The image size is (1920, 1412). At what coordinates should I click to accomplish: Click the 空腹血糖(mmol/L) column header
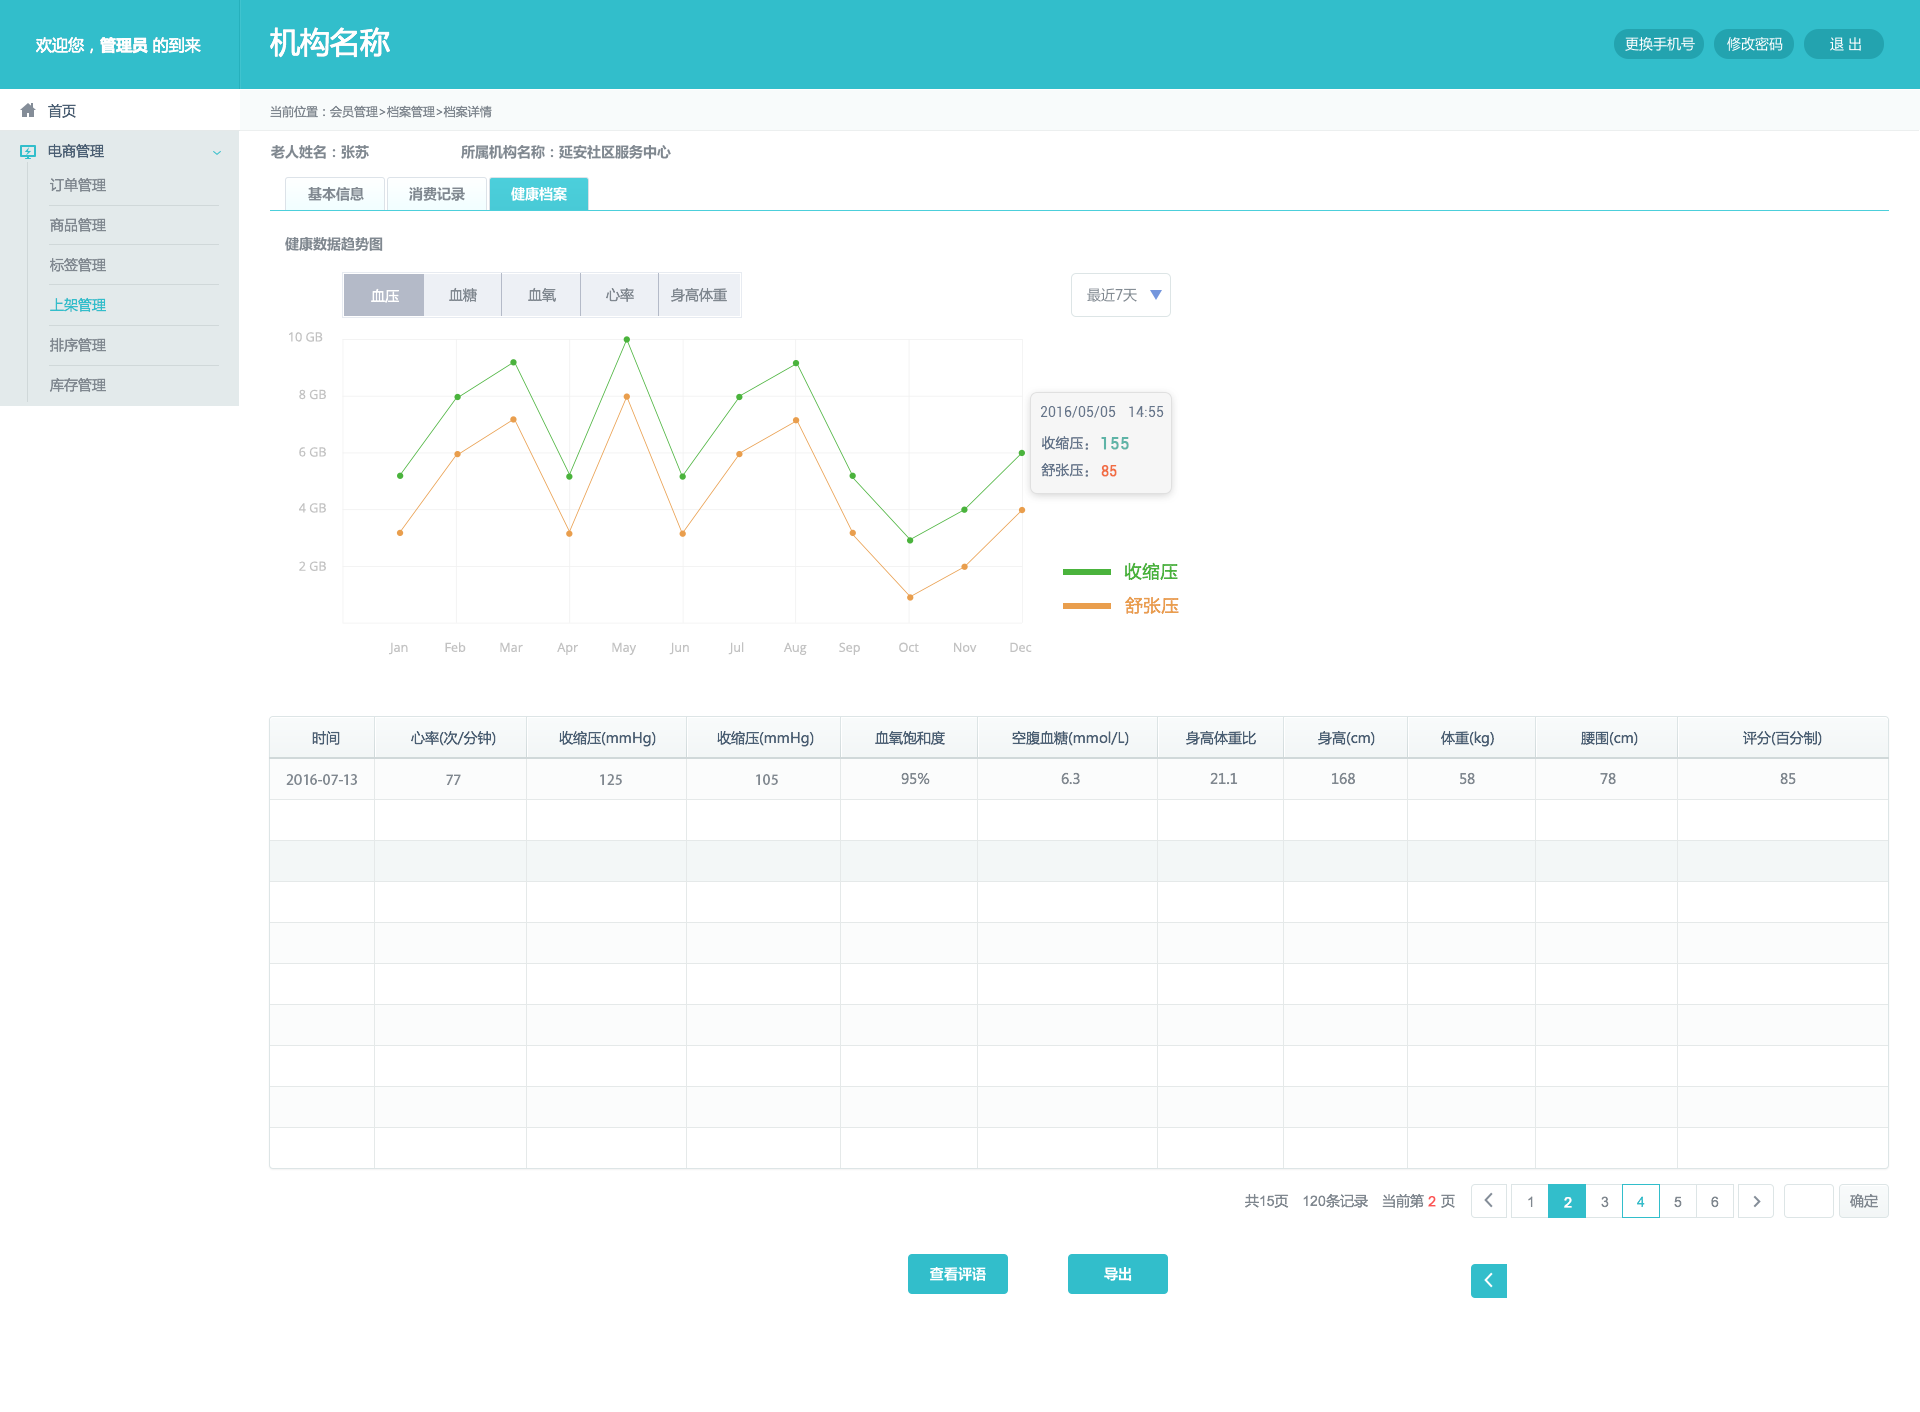coord(1069,738)
